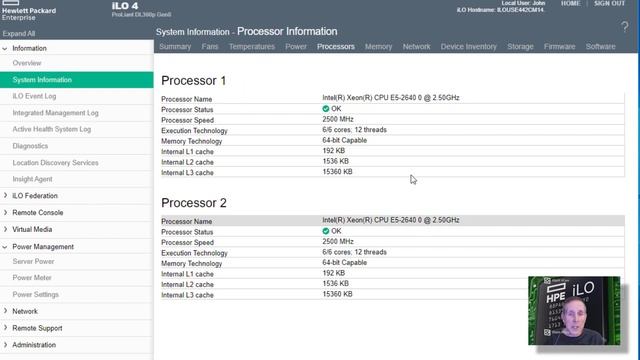
Task: Collapse the Information section chevron
Action: (x=5, y=49)
